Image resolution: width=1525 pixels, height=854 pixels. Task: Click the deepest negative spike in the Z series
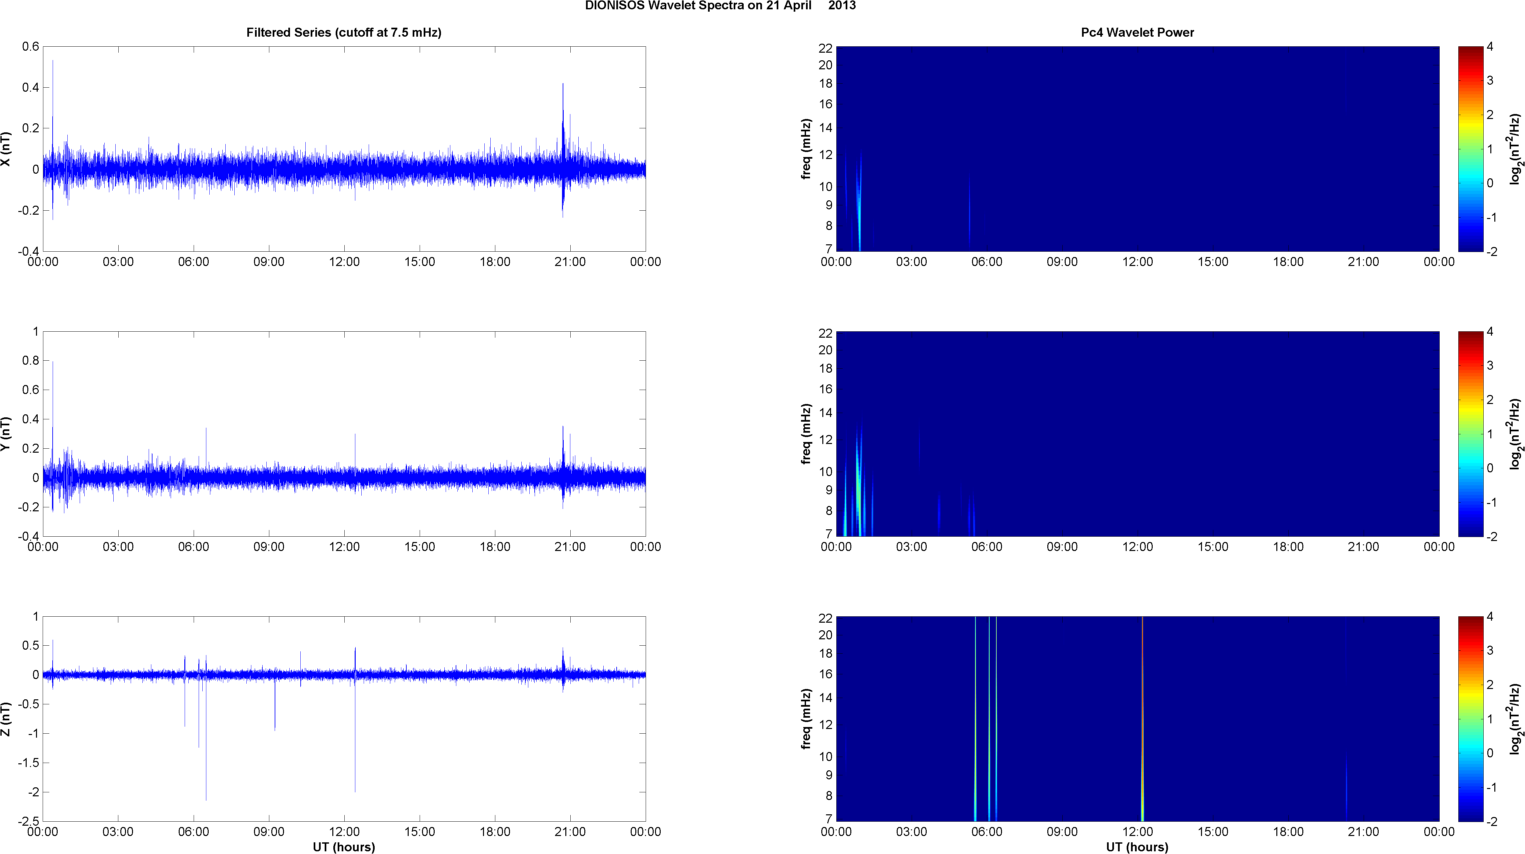coord(206,770)
